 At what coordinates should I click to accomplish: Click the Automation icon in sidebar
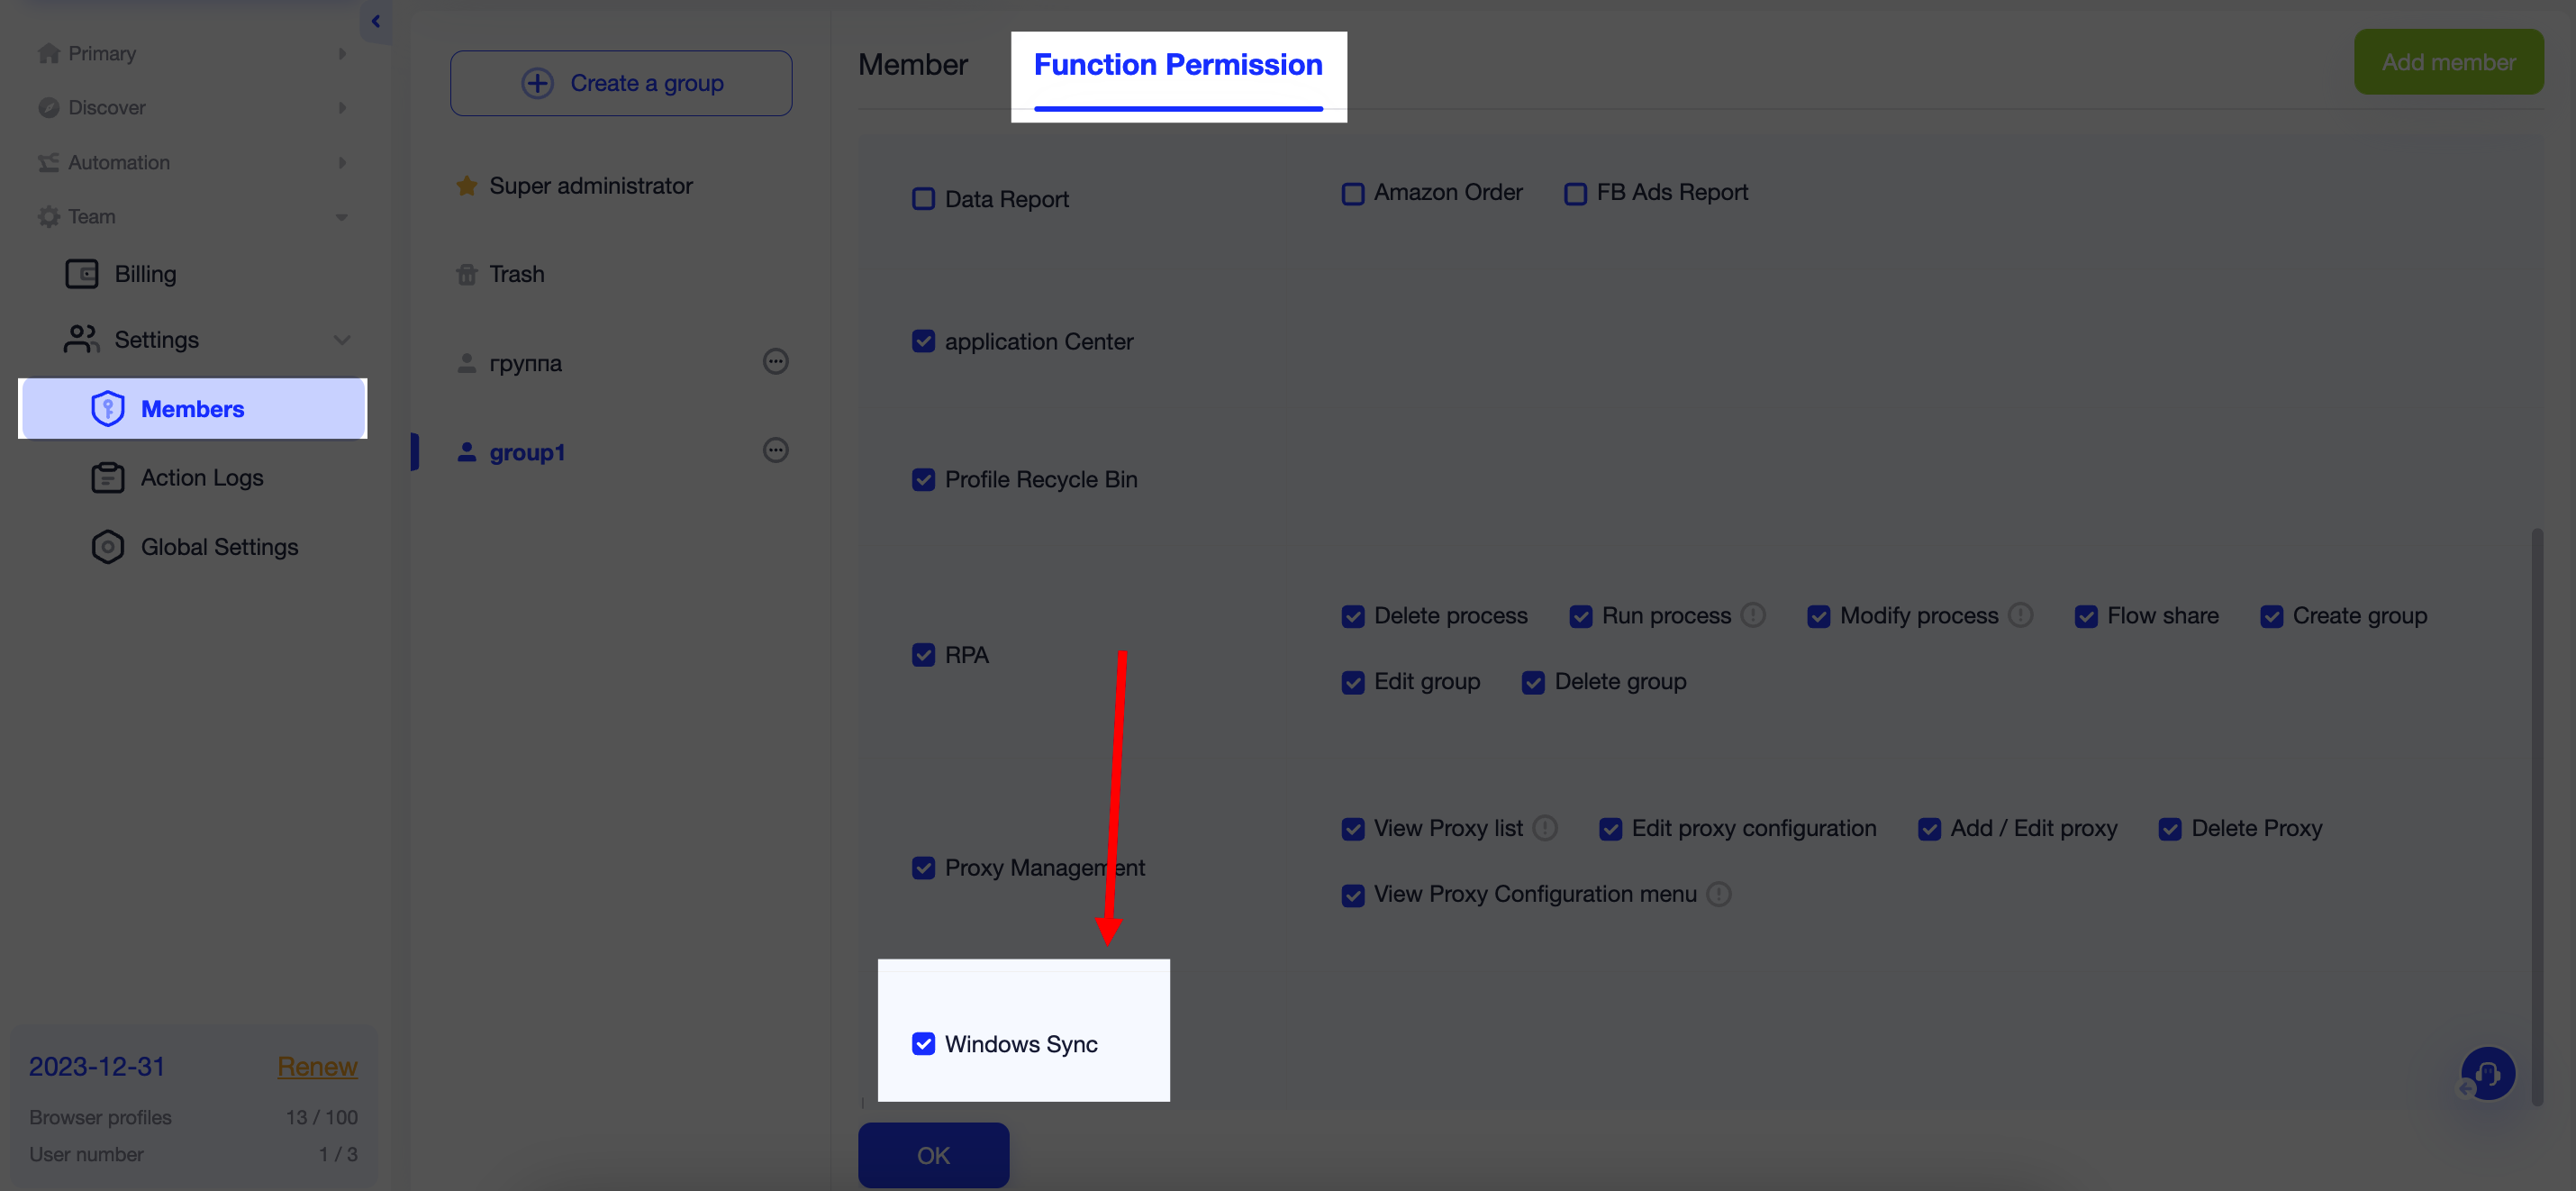point(47,162)
